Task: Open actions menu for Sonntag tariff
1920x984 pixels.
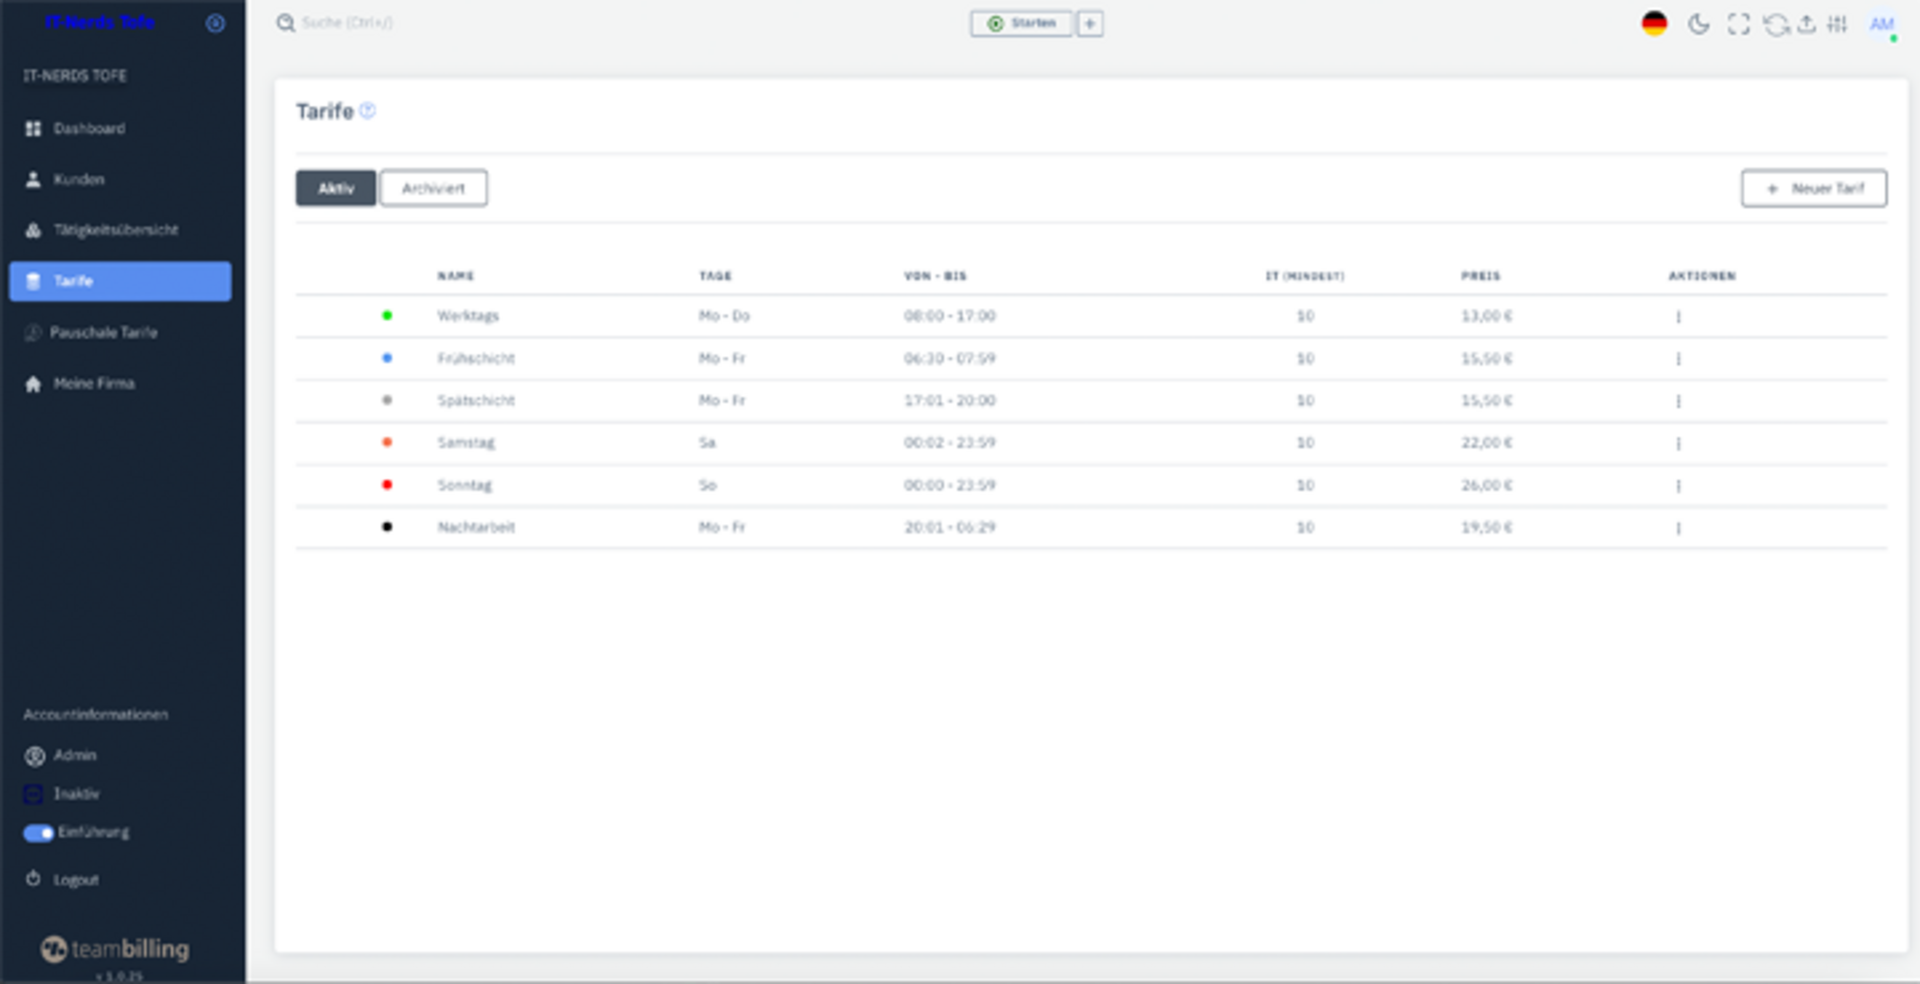Action: click(1678, 486)
